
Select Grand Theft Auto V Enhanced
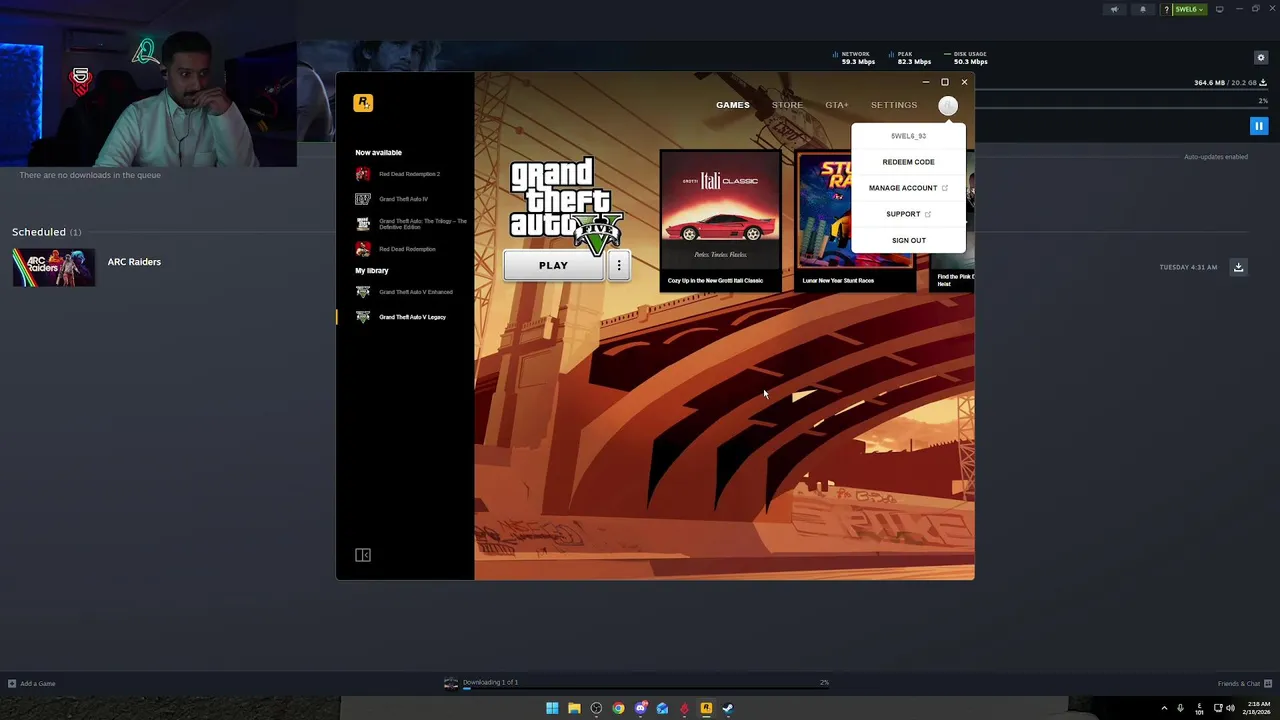tap(404, 292)
